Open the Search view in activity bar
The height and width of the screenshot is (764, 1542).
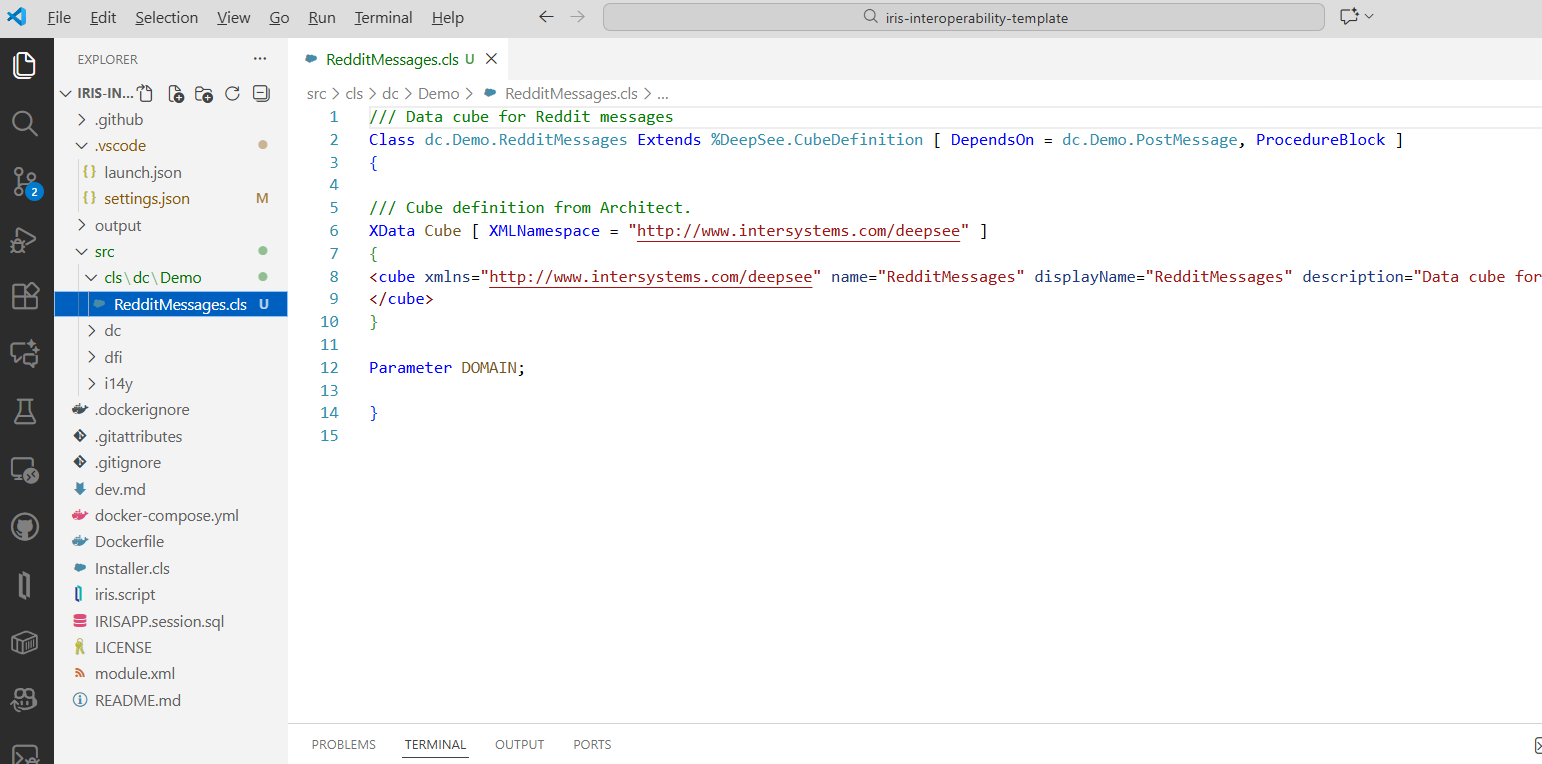click(x=25, y=123)
